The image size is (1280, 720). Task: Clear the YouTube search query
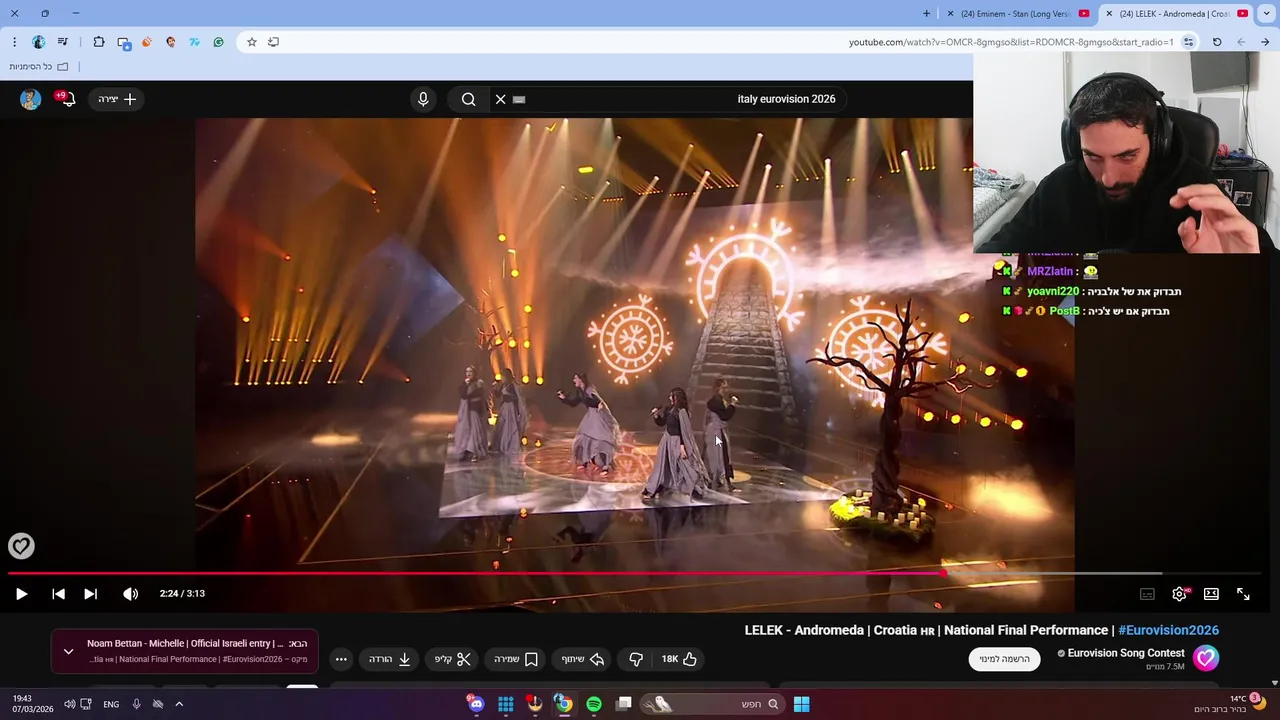500,99
